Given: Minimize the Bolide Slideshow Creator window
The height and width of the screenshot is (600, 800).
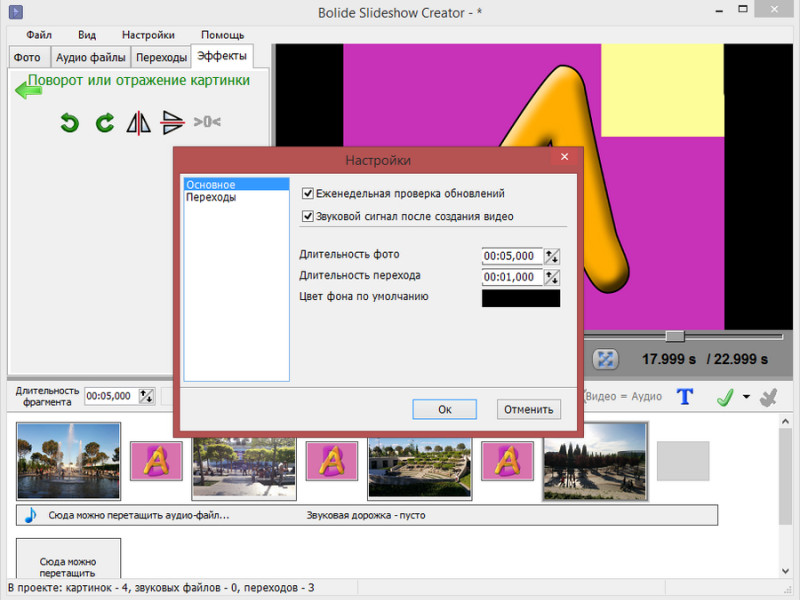Looking at the screenshot, I should [719, 10].
